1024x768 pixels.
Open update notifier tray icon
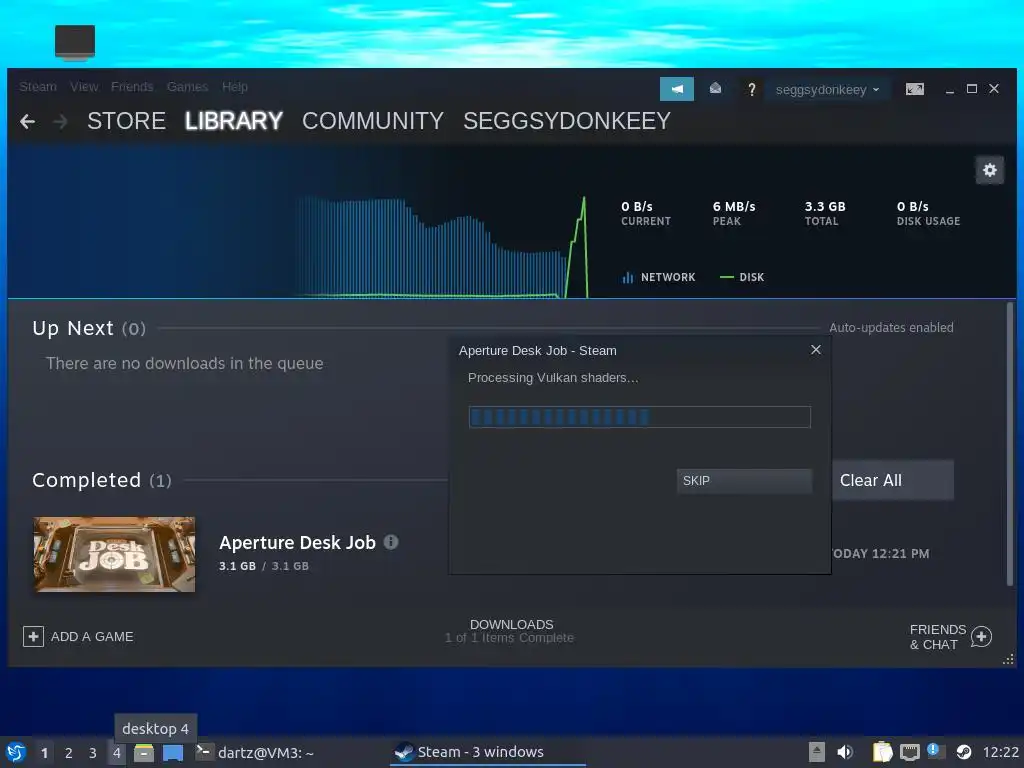[x=936, y=752]
